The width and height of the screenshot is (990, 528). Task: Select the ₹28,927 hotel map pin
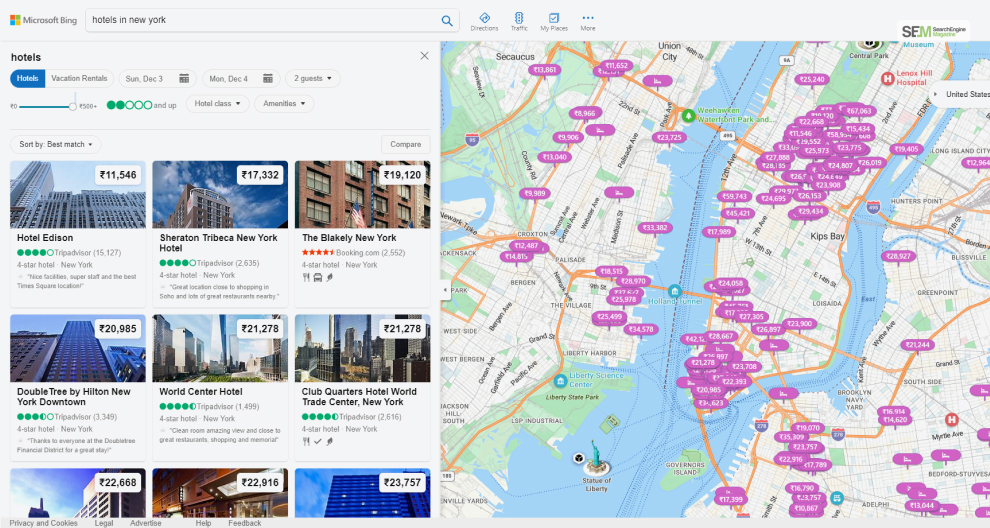898,256
